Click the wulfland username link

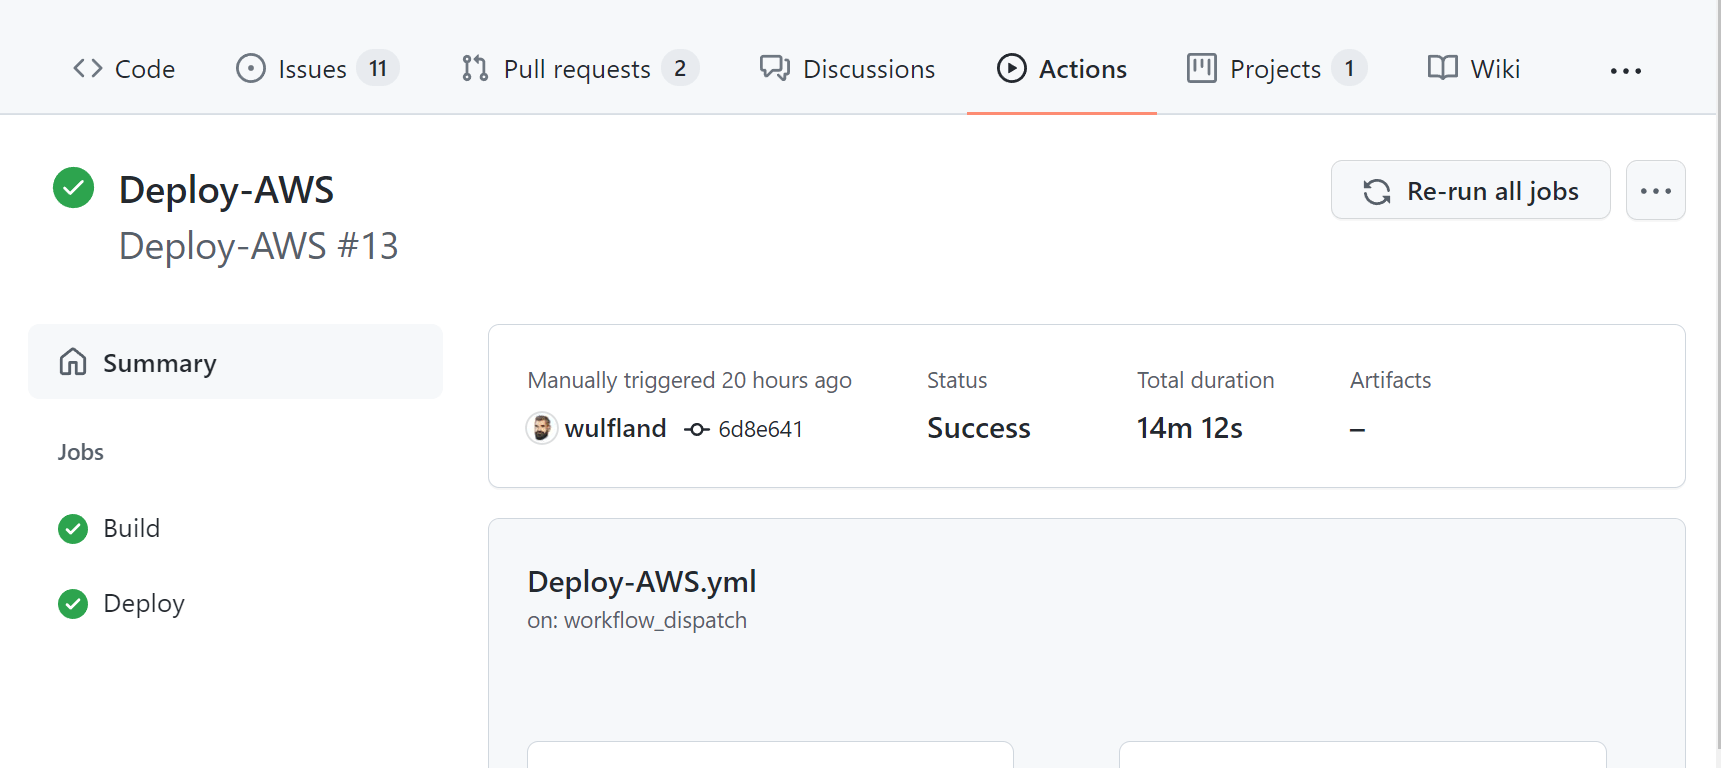click(615, 429)
